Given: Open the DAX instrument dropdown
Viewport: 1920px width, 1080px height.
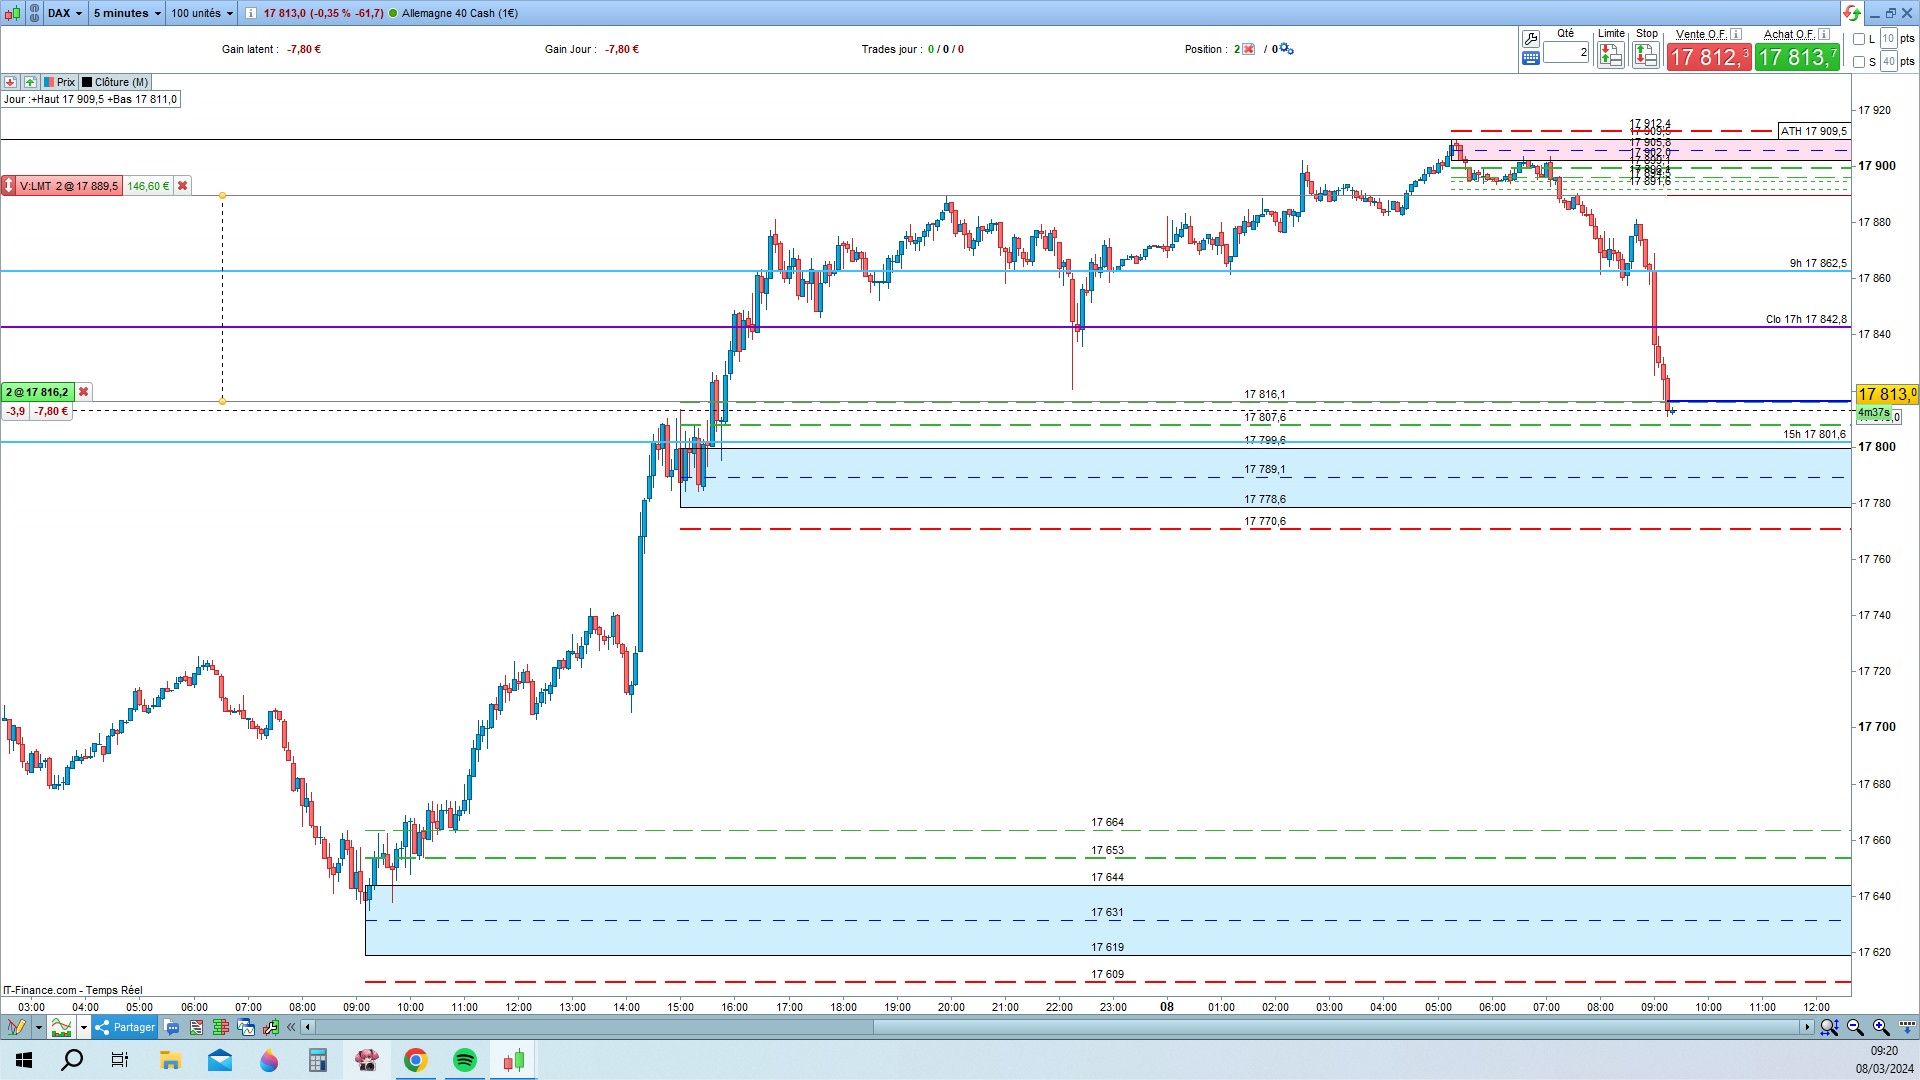Looking at the screenshot, I should pos(66,13).
